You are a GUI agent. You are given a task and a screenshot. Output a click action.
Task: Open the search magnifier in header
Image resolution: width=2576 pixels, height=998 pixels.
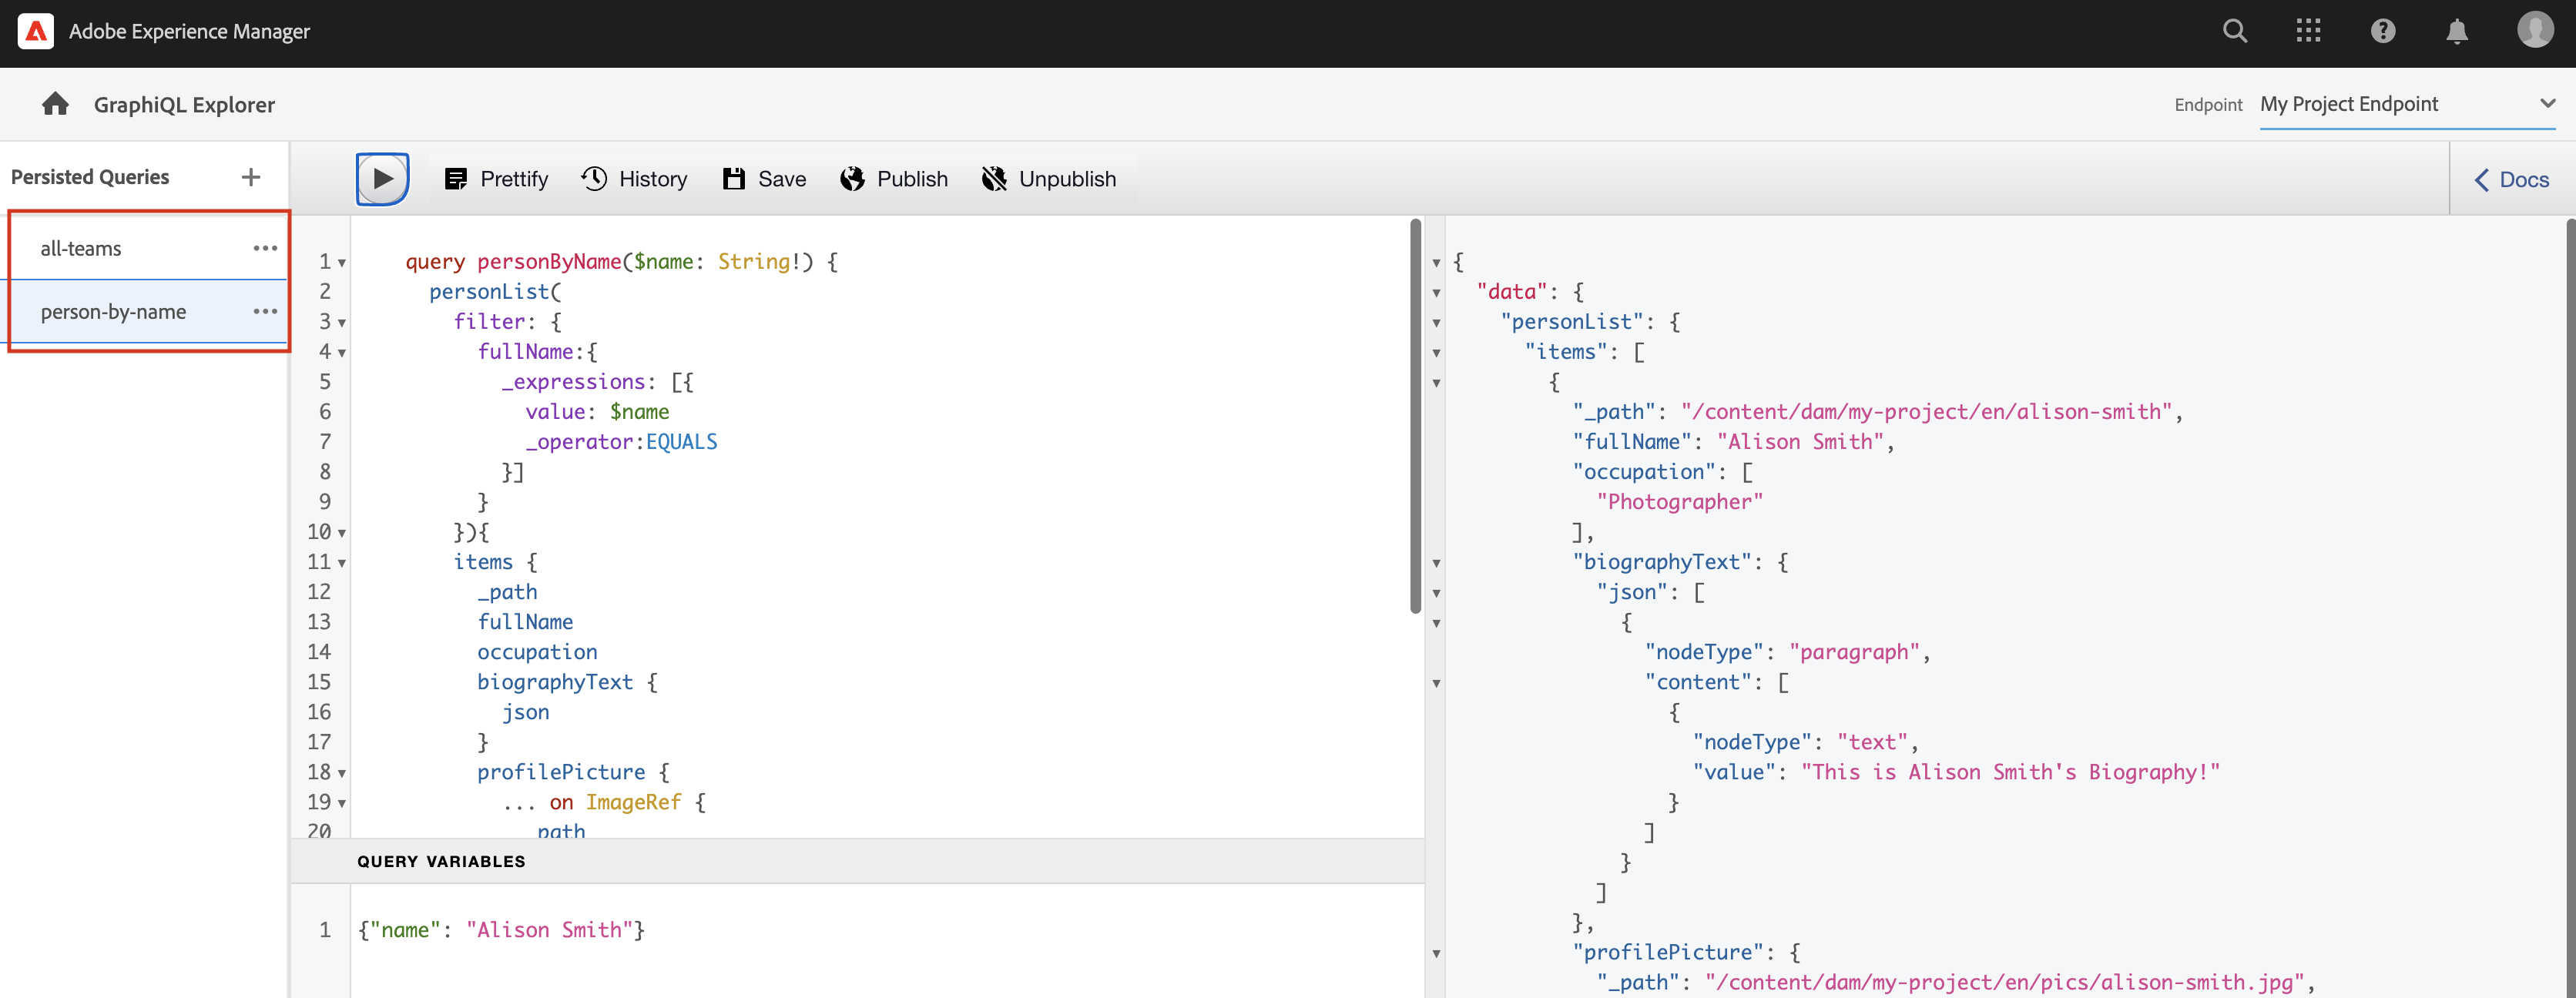pos(2235,31)
